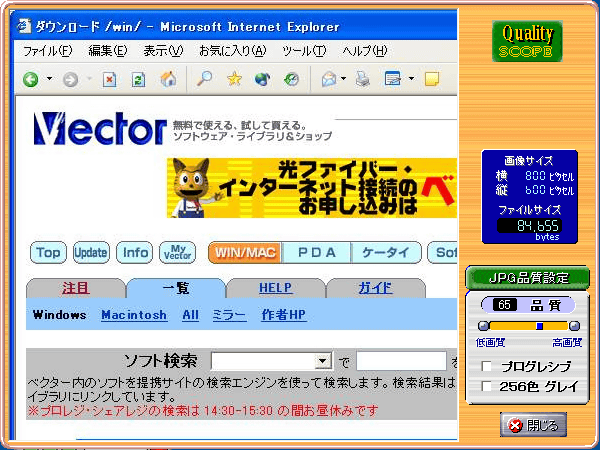This screenshot has height=450, width=600.
Task: Click the JPG品質設定 header button
Action: point(528,278)
